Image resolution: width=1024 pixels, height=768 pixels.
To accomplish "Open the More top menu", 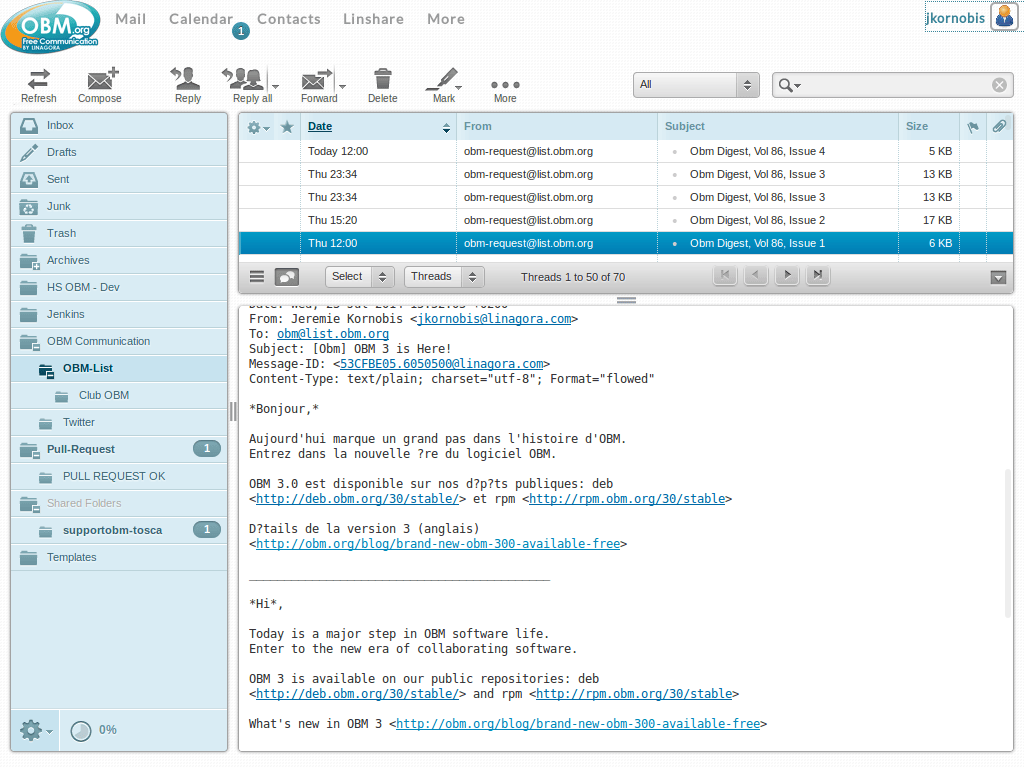I will coord(446,19).
